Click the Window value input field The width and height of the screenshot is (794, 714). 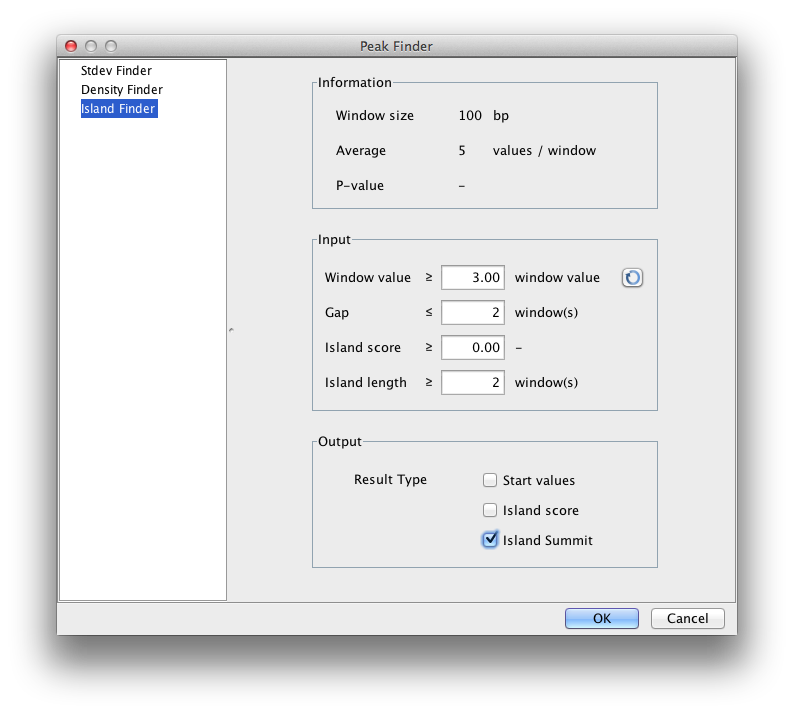point(472,278)
